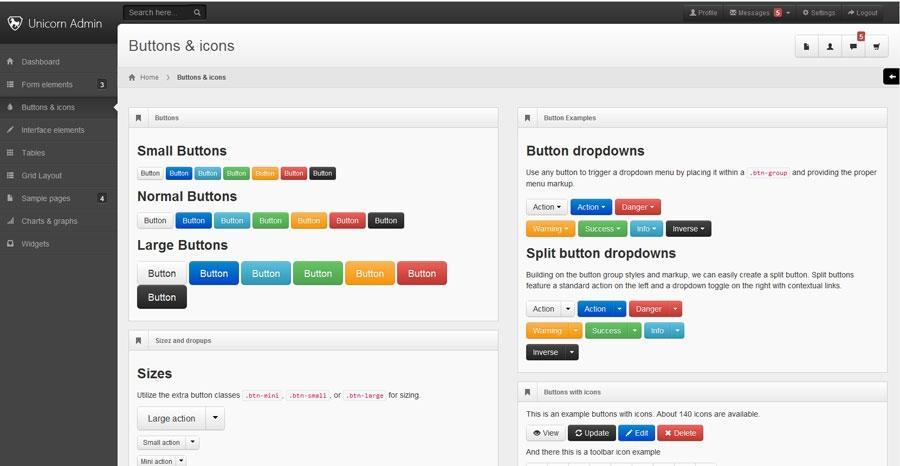900x466 pixels.
Task: Click the shopping cart icon in page header
Action: tap(876, 47)
